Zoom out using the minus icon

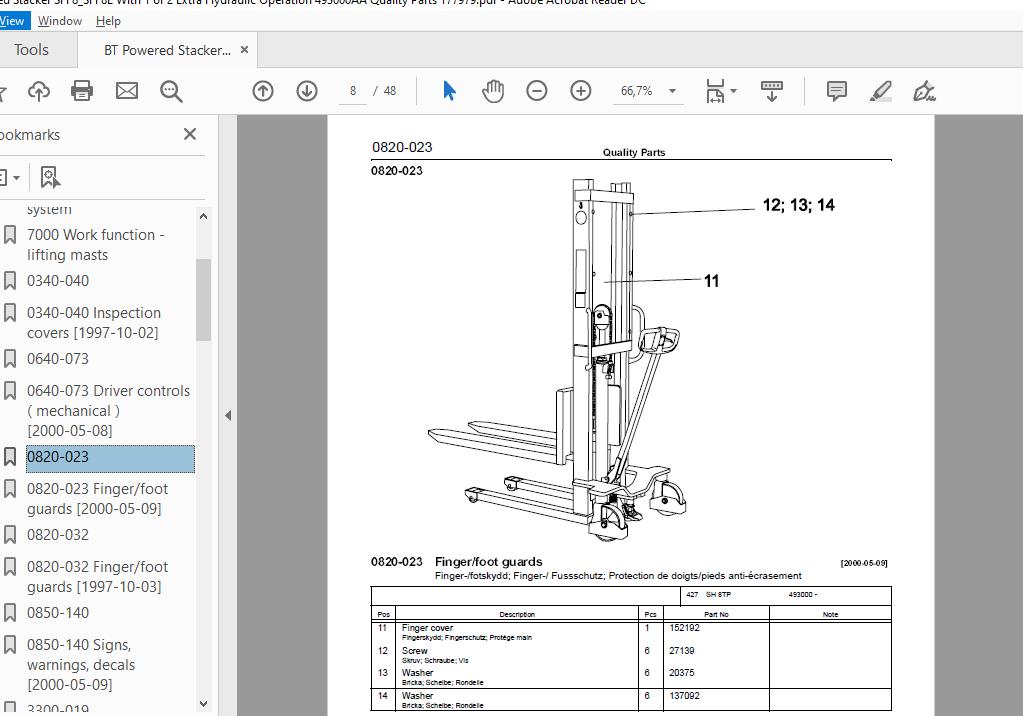pos(537,91)
